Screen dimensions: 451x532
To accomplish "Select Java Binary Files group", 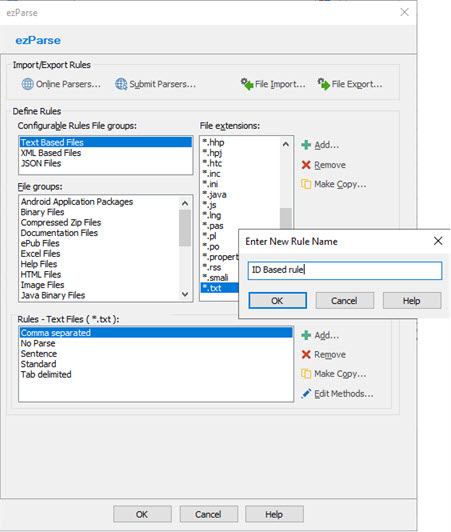I will click(x=99, y=296).
